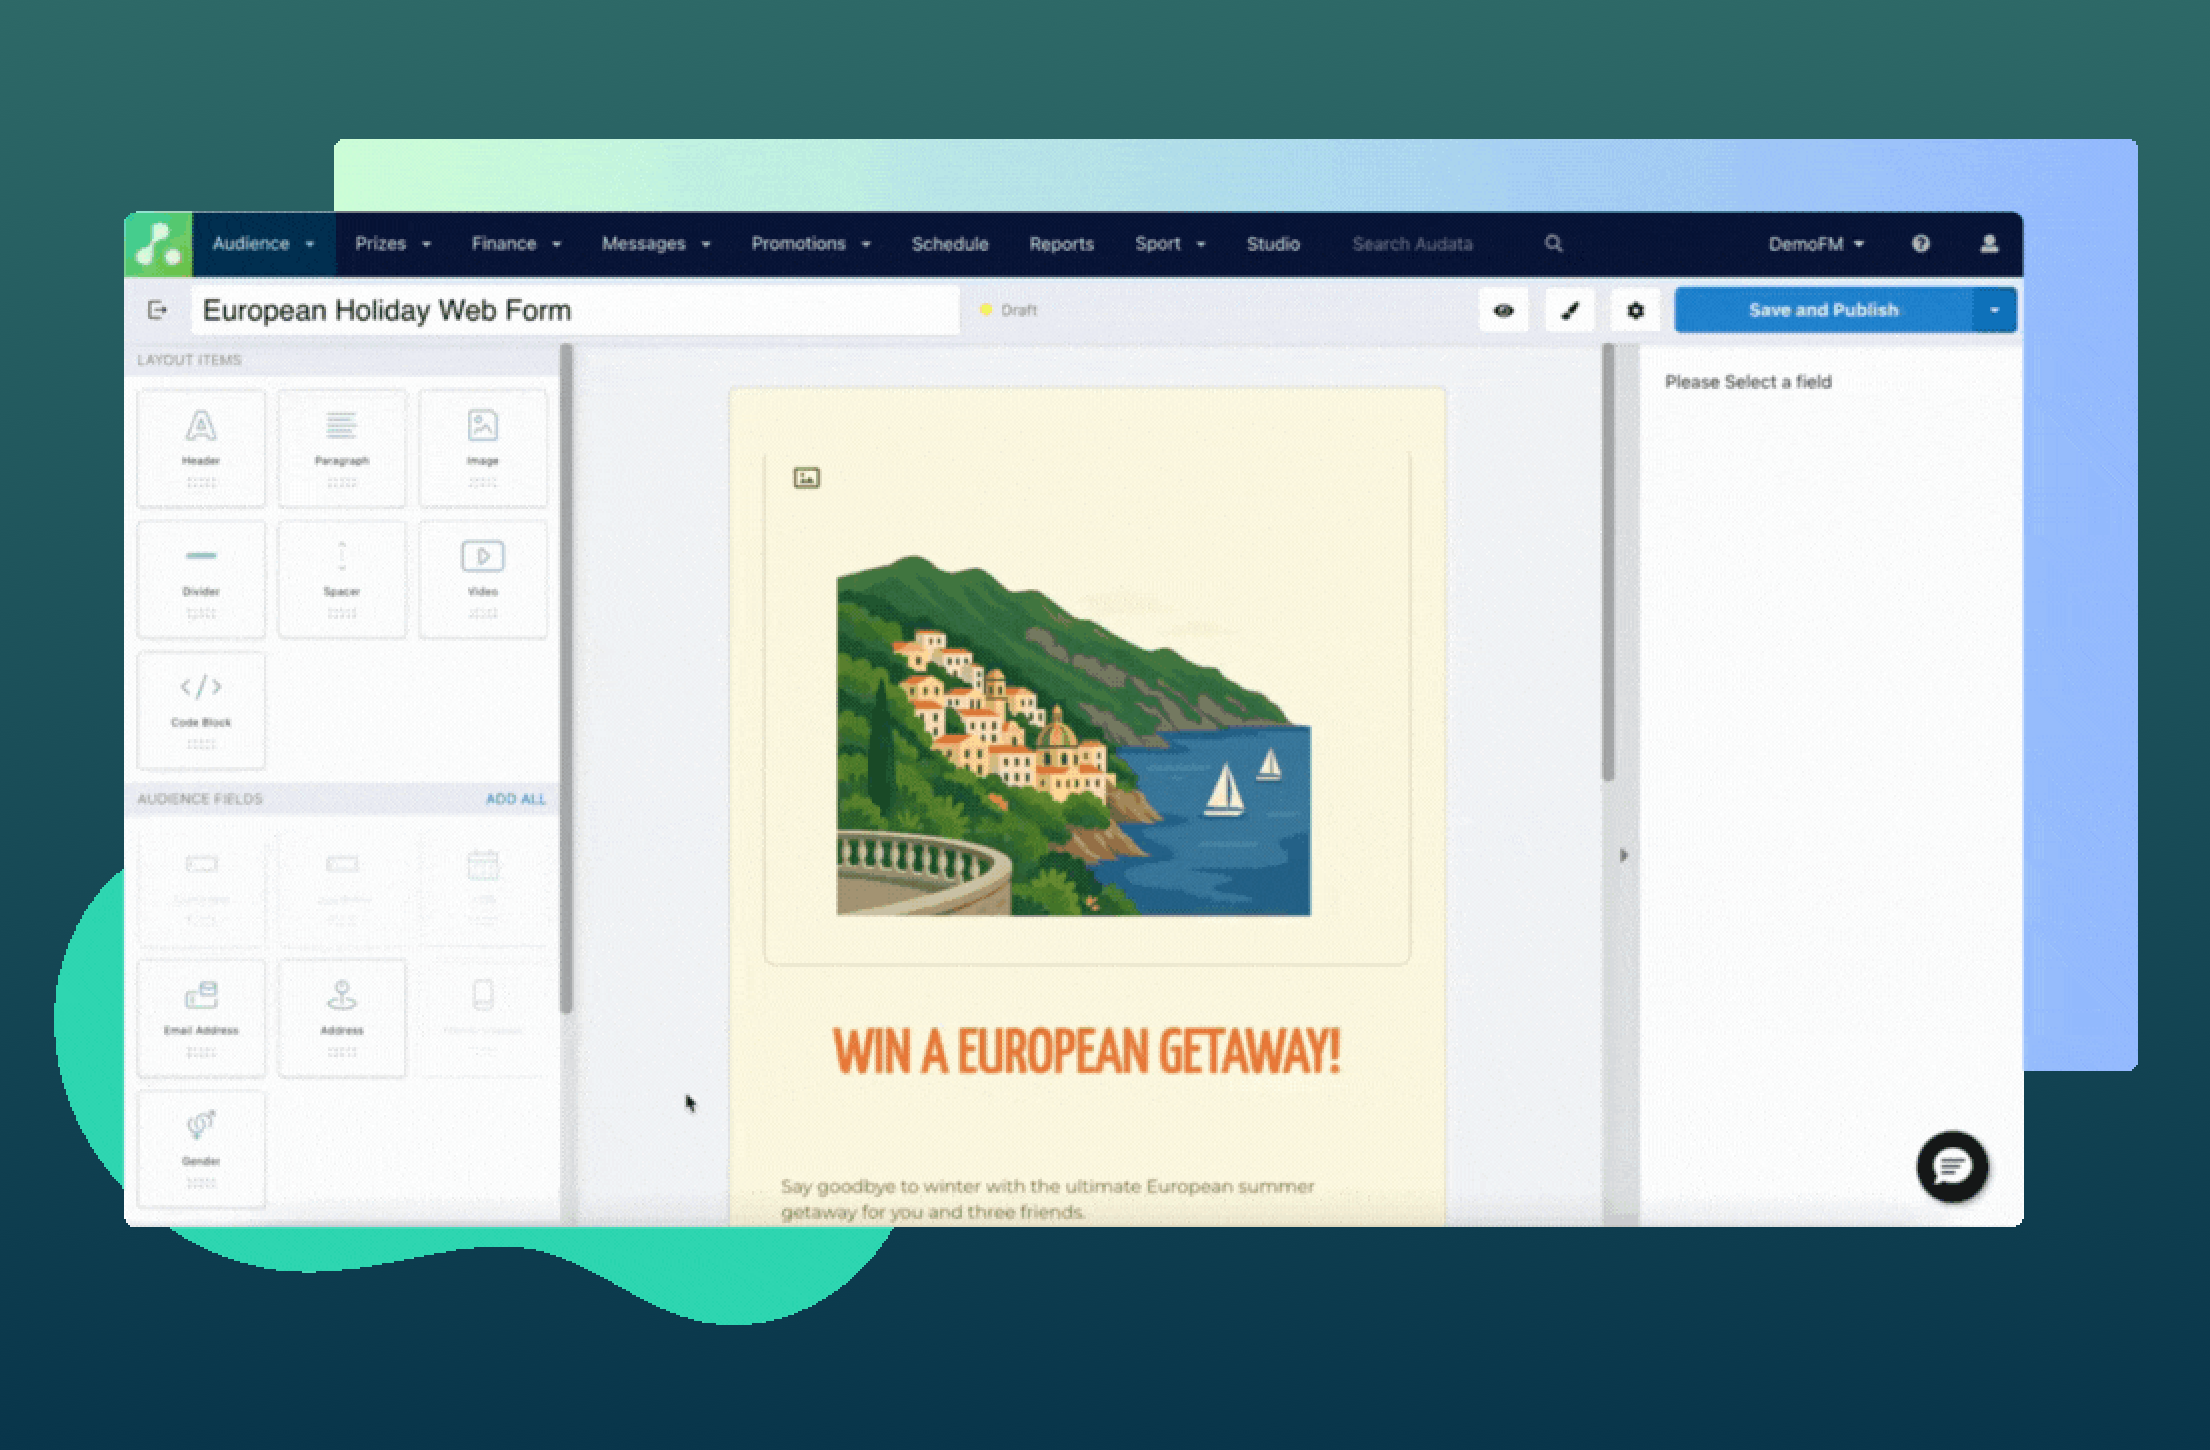Select the Video layout element

(483, 578)
